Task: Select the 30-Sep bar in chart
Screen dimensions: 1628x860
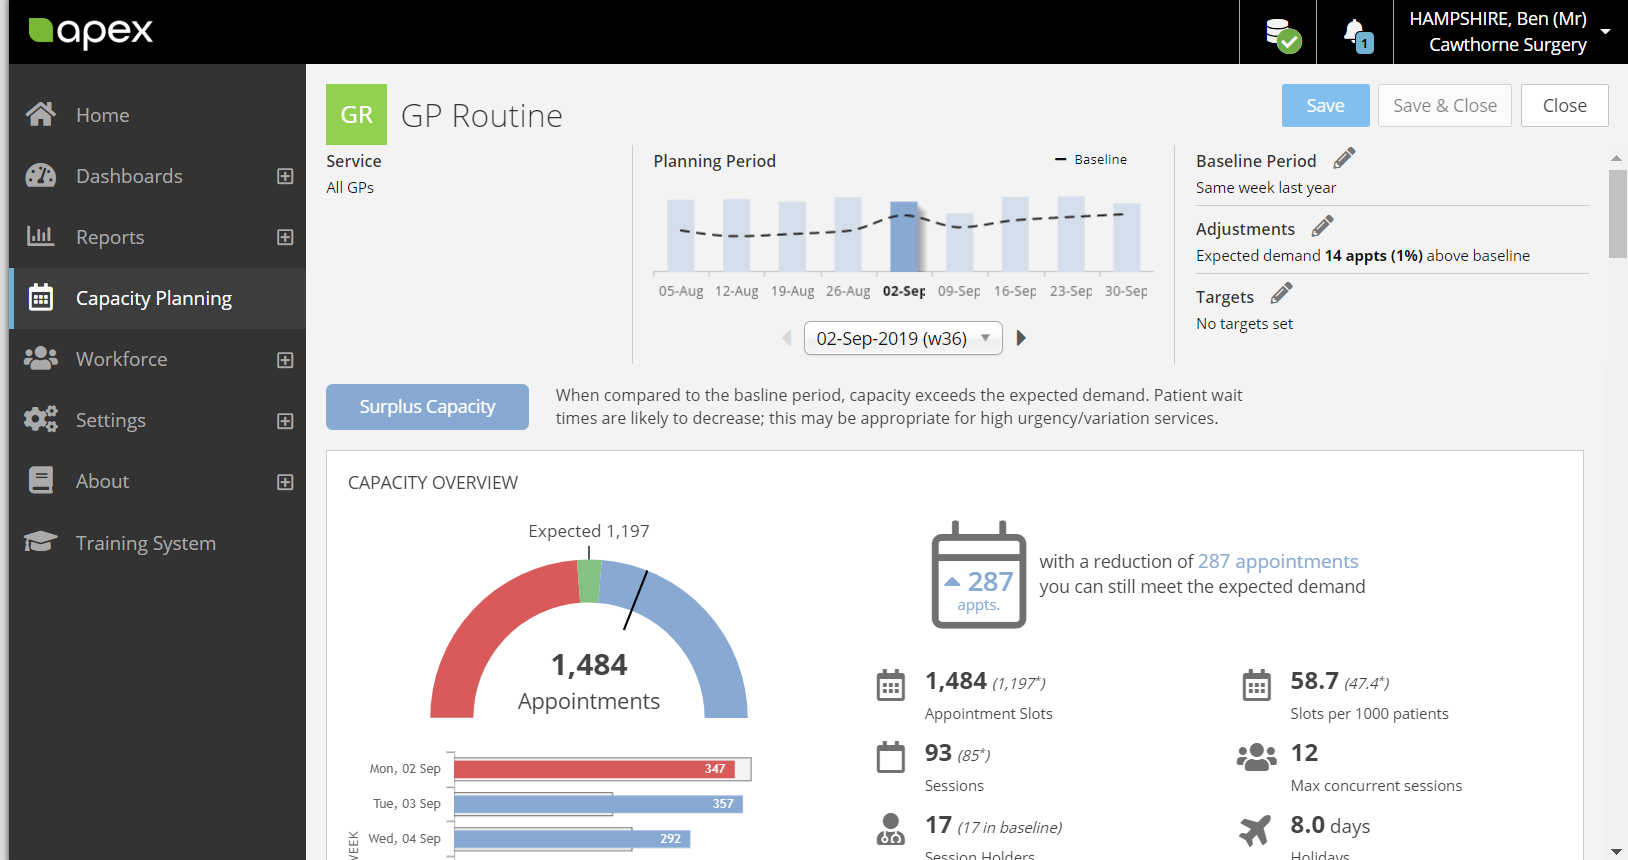Action: [x=1127, y=238]
